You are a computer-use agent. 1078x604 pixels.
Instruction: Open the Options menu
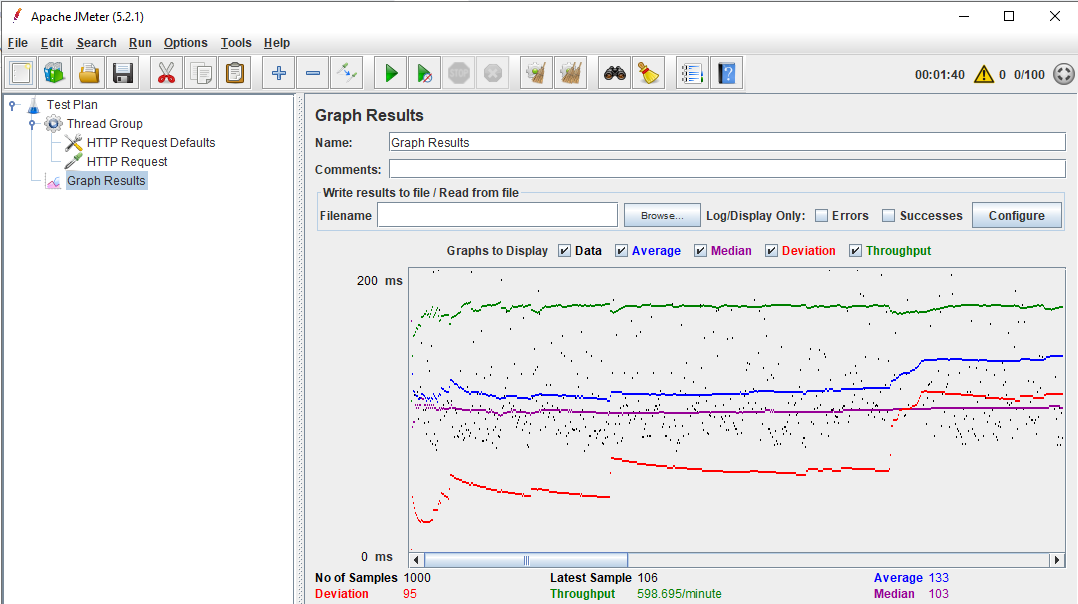[x=185, y=43]
